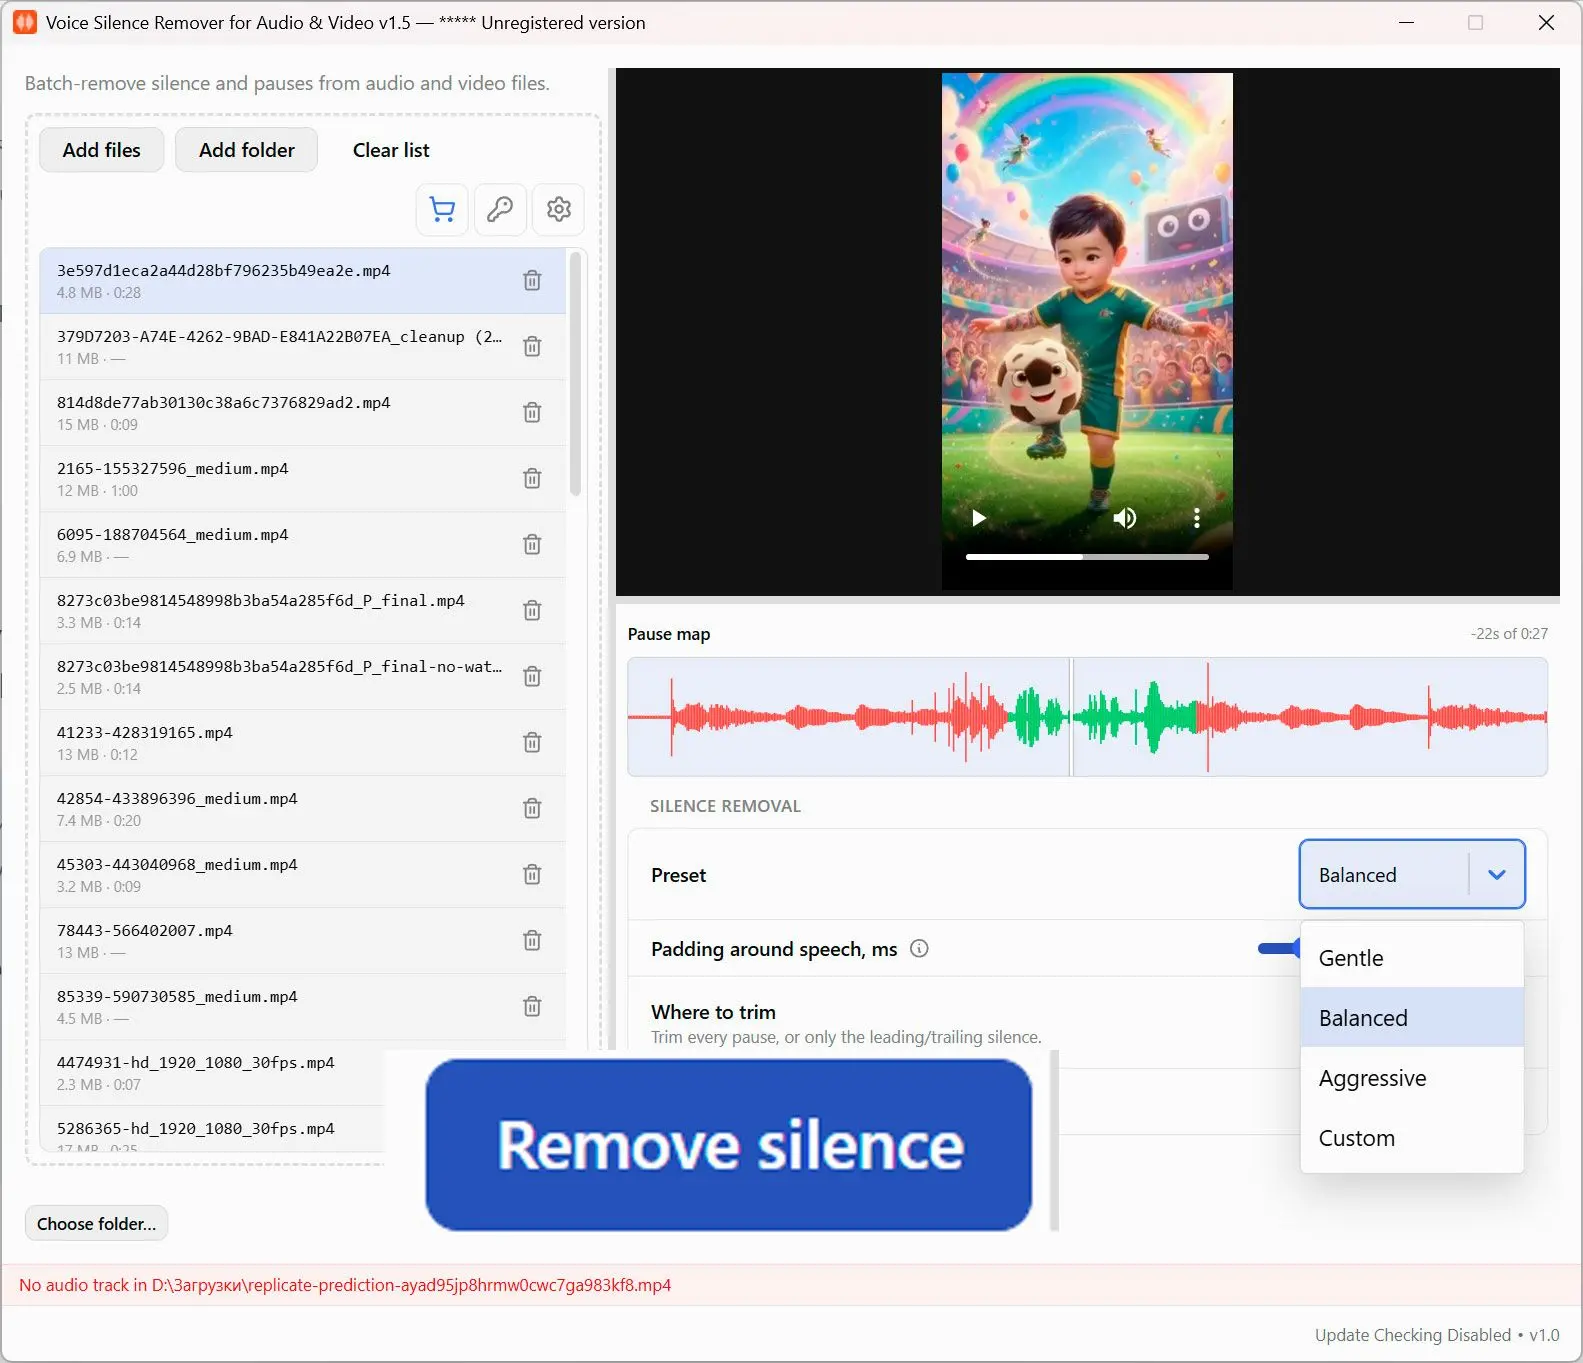
Task: Delete 41233-428319165.mp4 with its trash icon
Action: (x=532, y=742)
